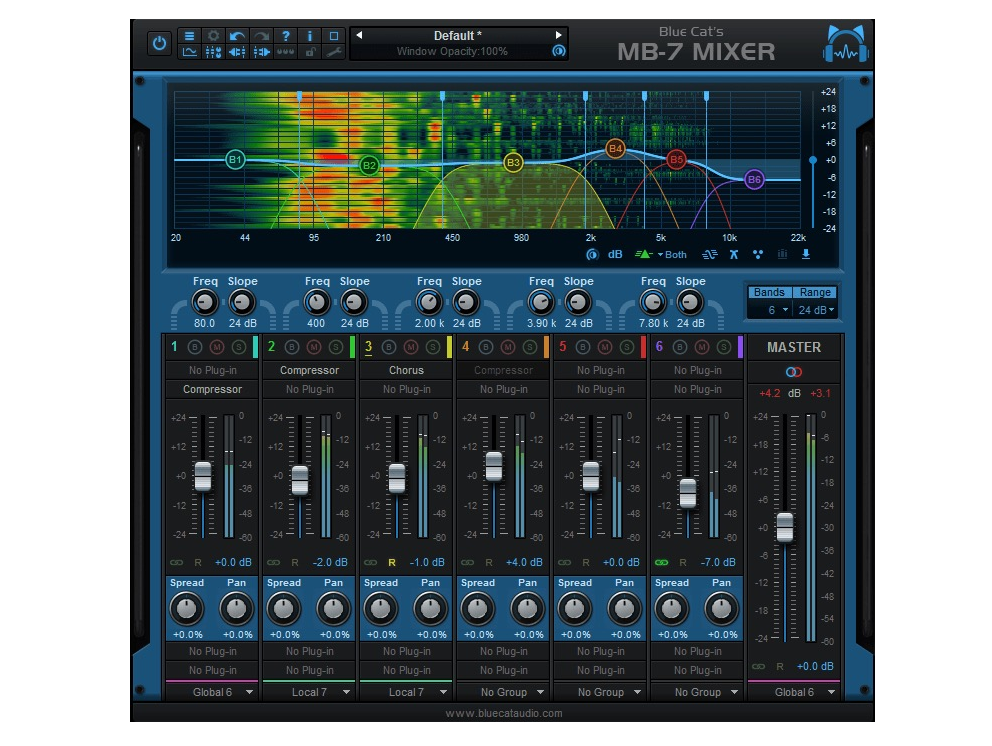Image resolution: width=992 pixels, height=746 pixels.
Task: Click the download arrow icon under spectrum
Action: [806, 254]
